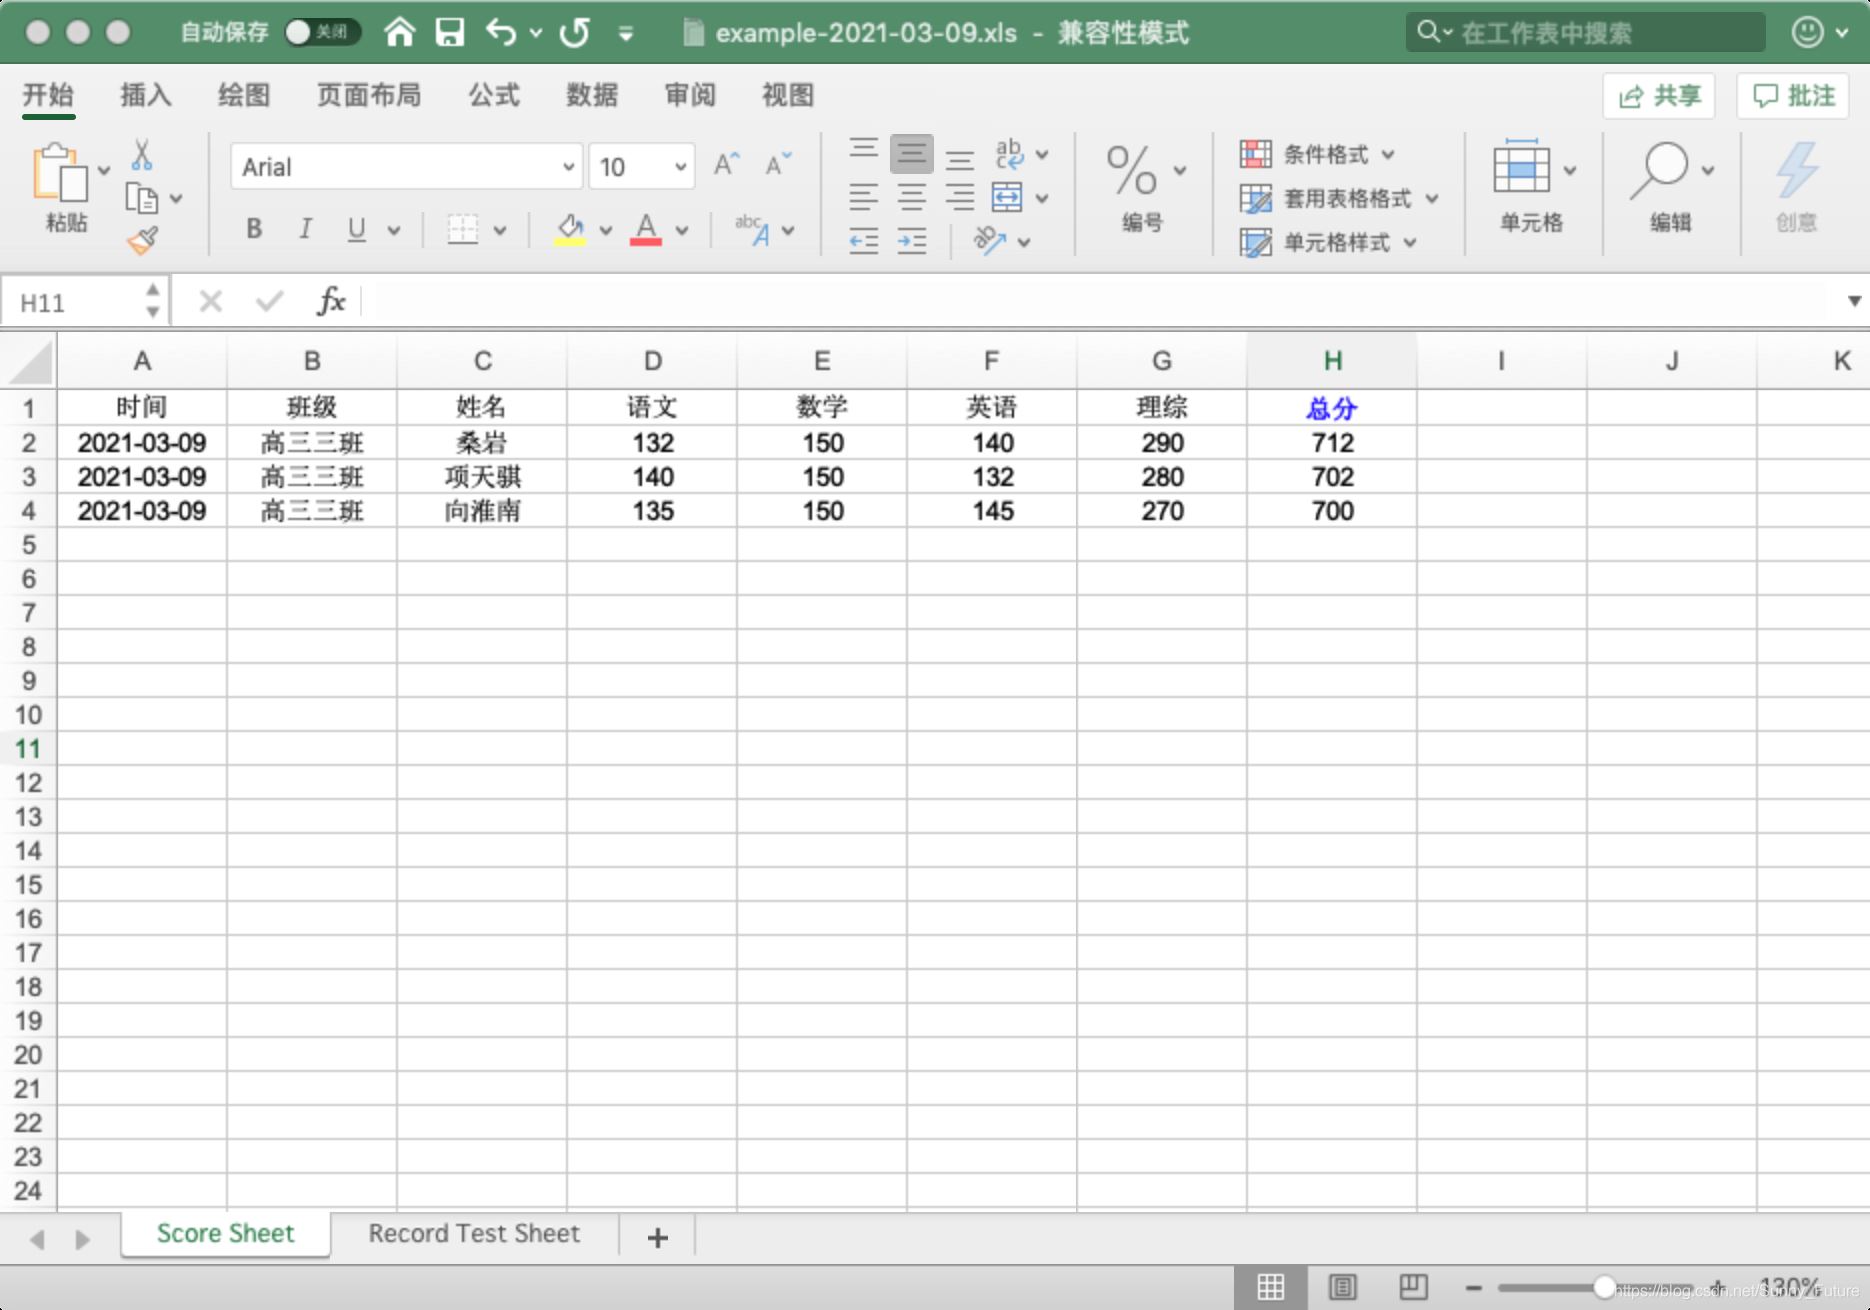Viewport: 1870px width, 1310px height.
Task: Click the 套用表格格式 table formatting icon
Action: [x=1255, y=199]
